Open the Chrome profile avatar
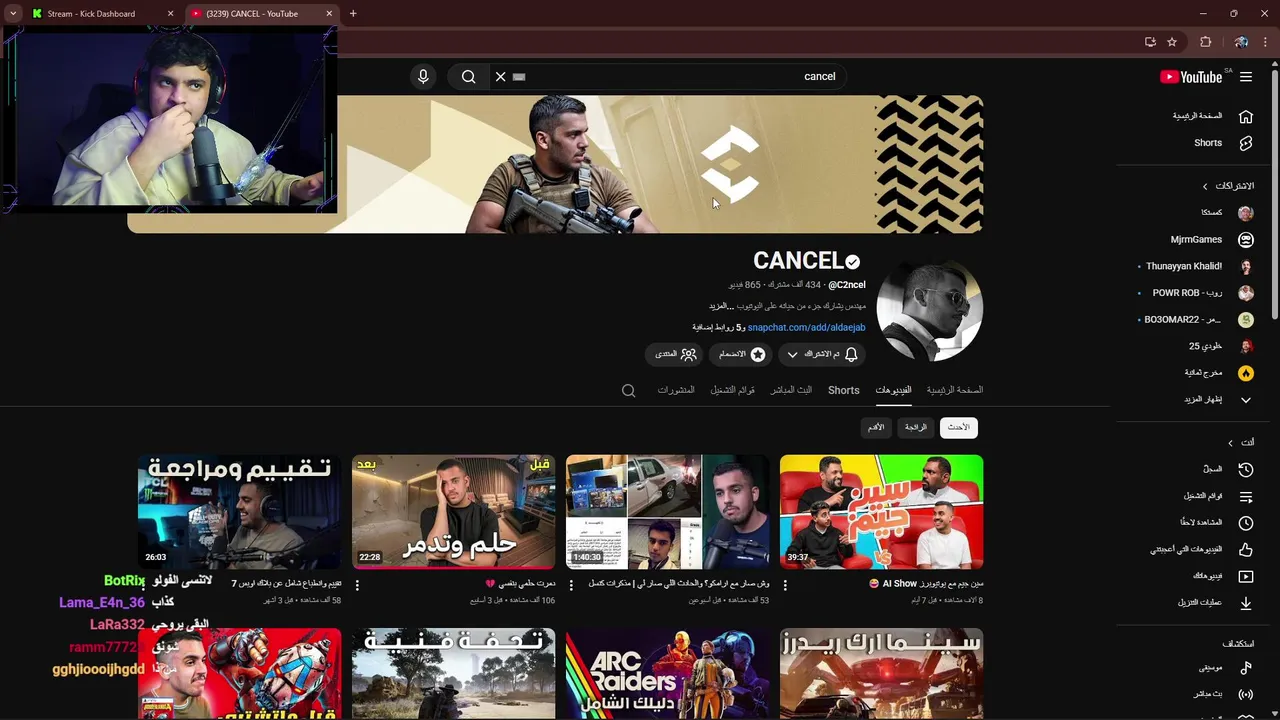1280x720 pixels. coord(1241,42)
